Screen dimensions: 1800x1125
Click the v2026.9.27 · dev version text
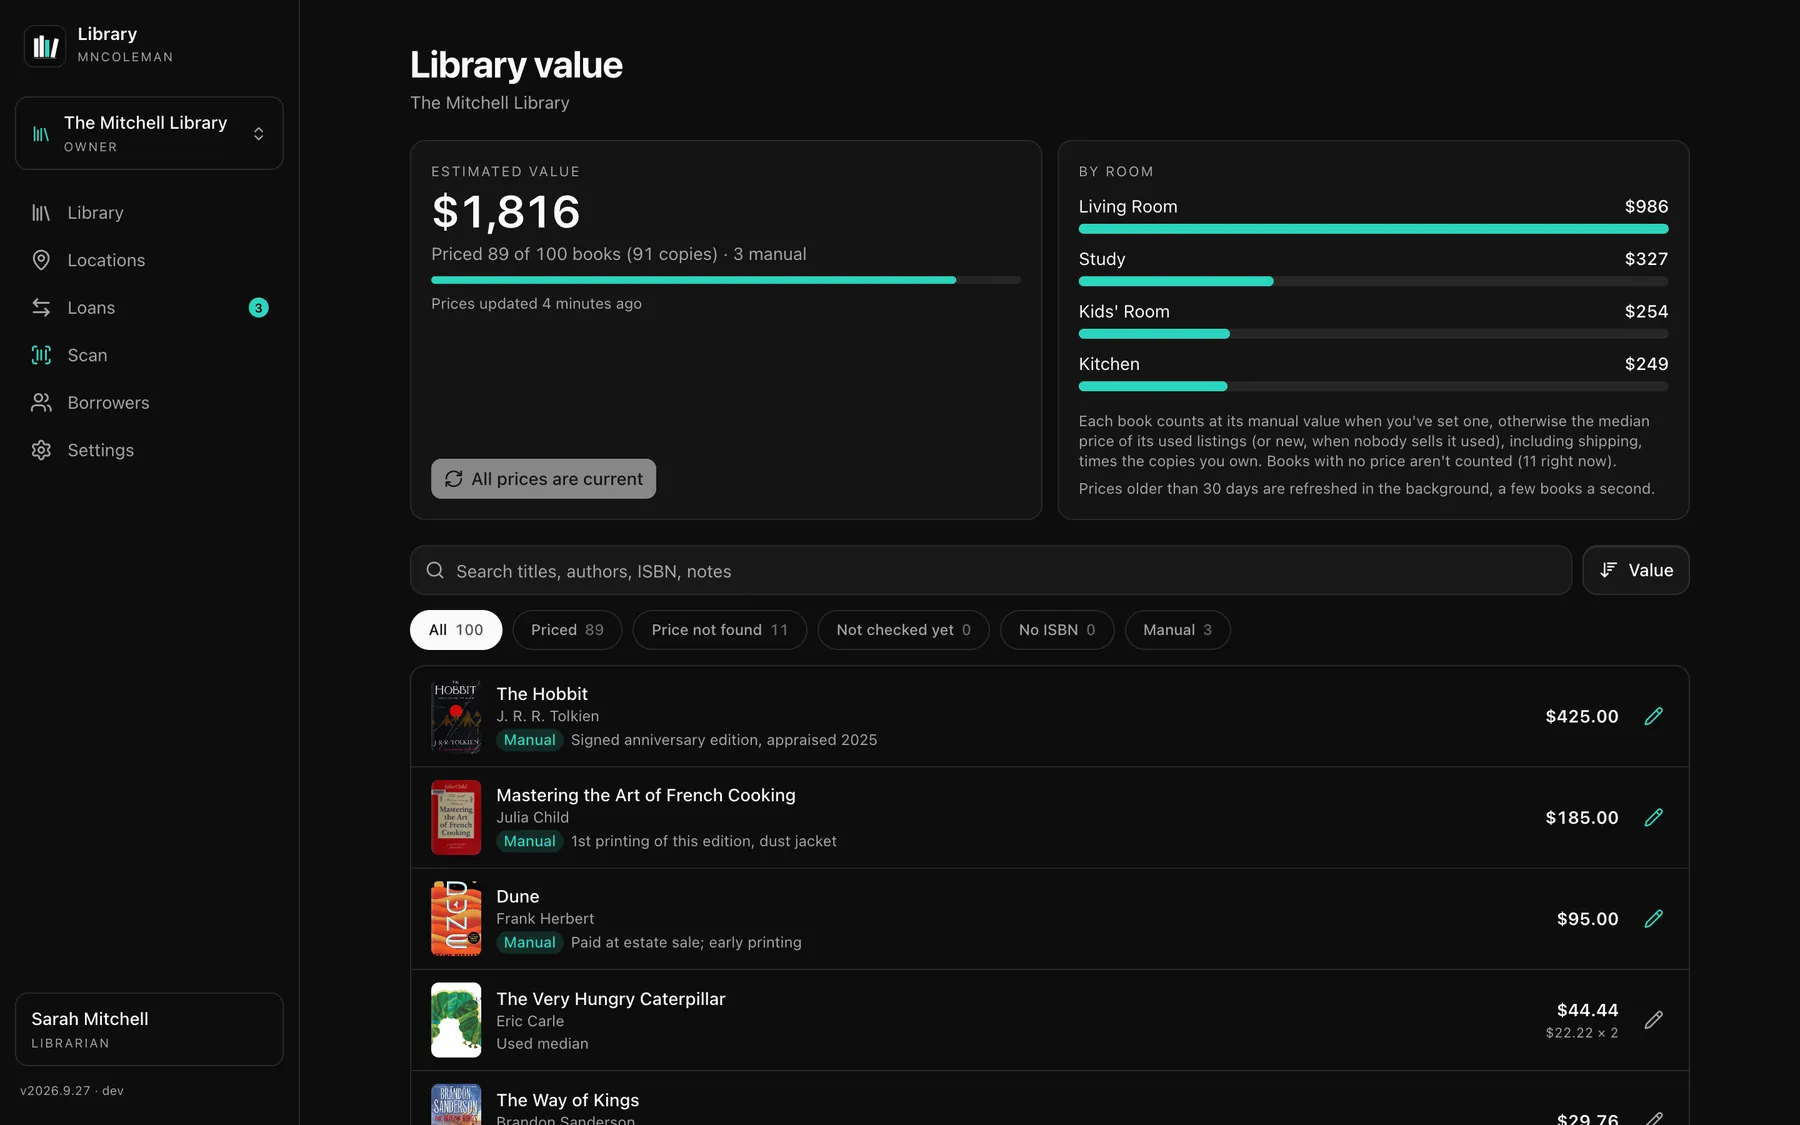click(72, 1091)
